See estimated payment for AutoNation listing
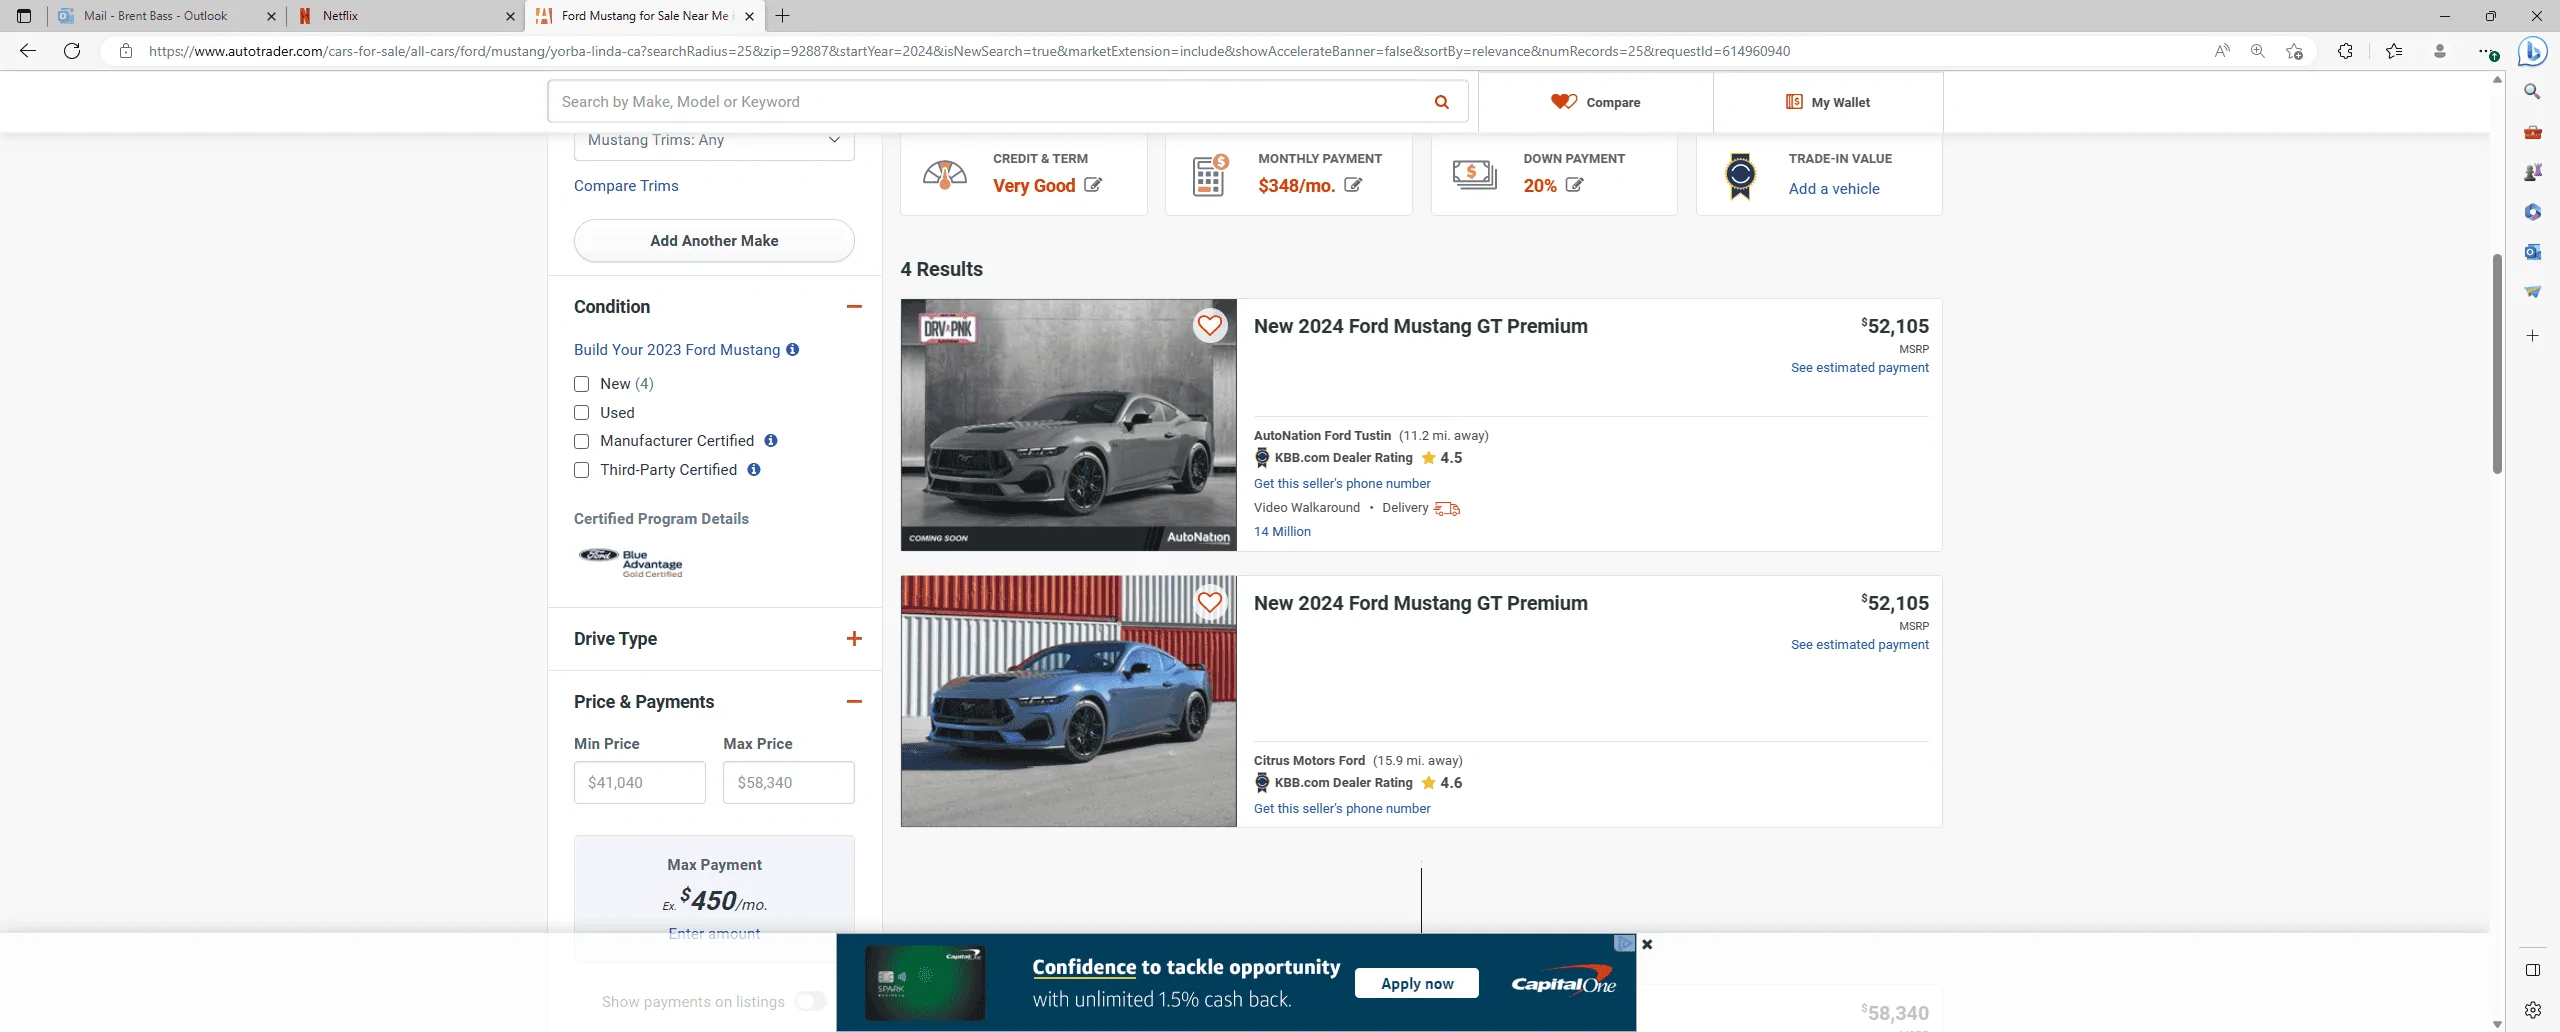The height and width of the screenshot is (1032, 2560). pos(1860,368)
